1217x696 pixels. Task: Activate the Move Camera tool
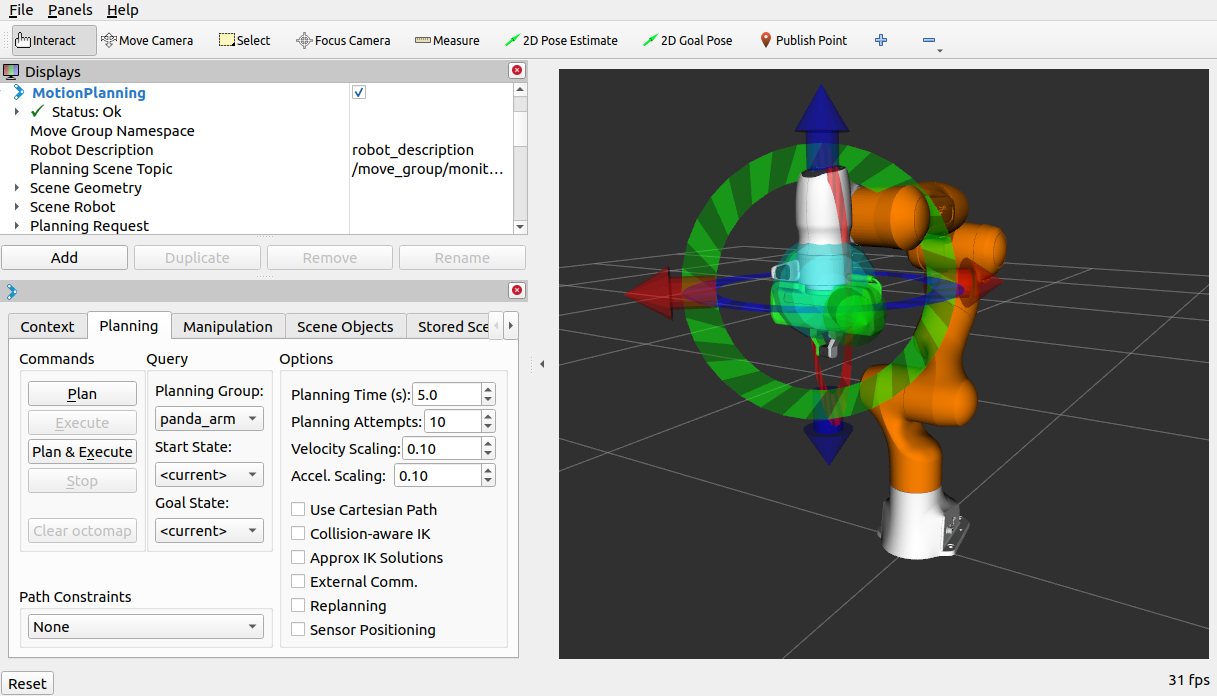point(147,40)
